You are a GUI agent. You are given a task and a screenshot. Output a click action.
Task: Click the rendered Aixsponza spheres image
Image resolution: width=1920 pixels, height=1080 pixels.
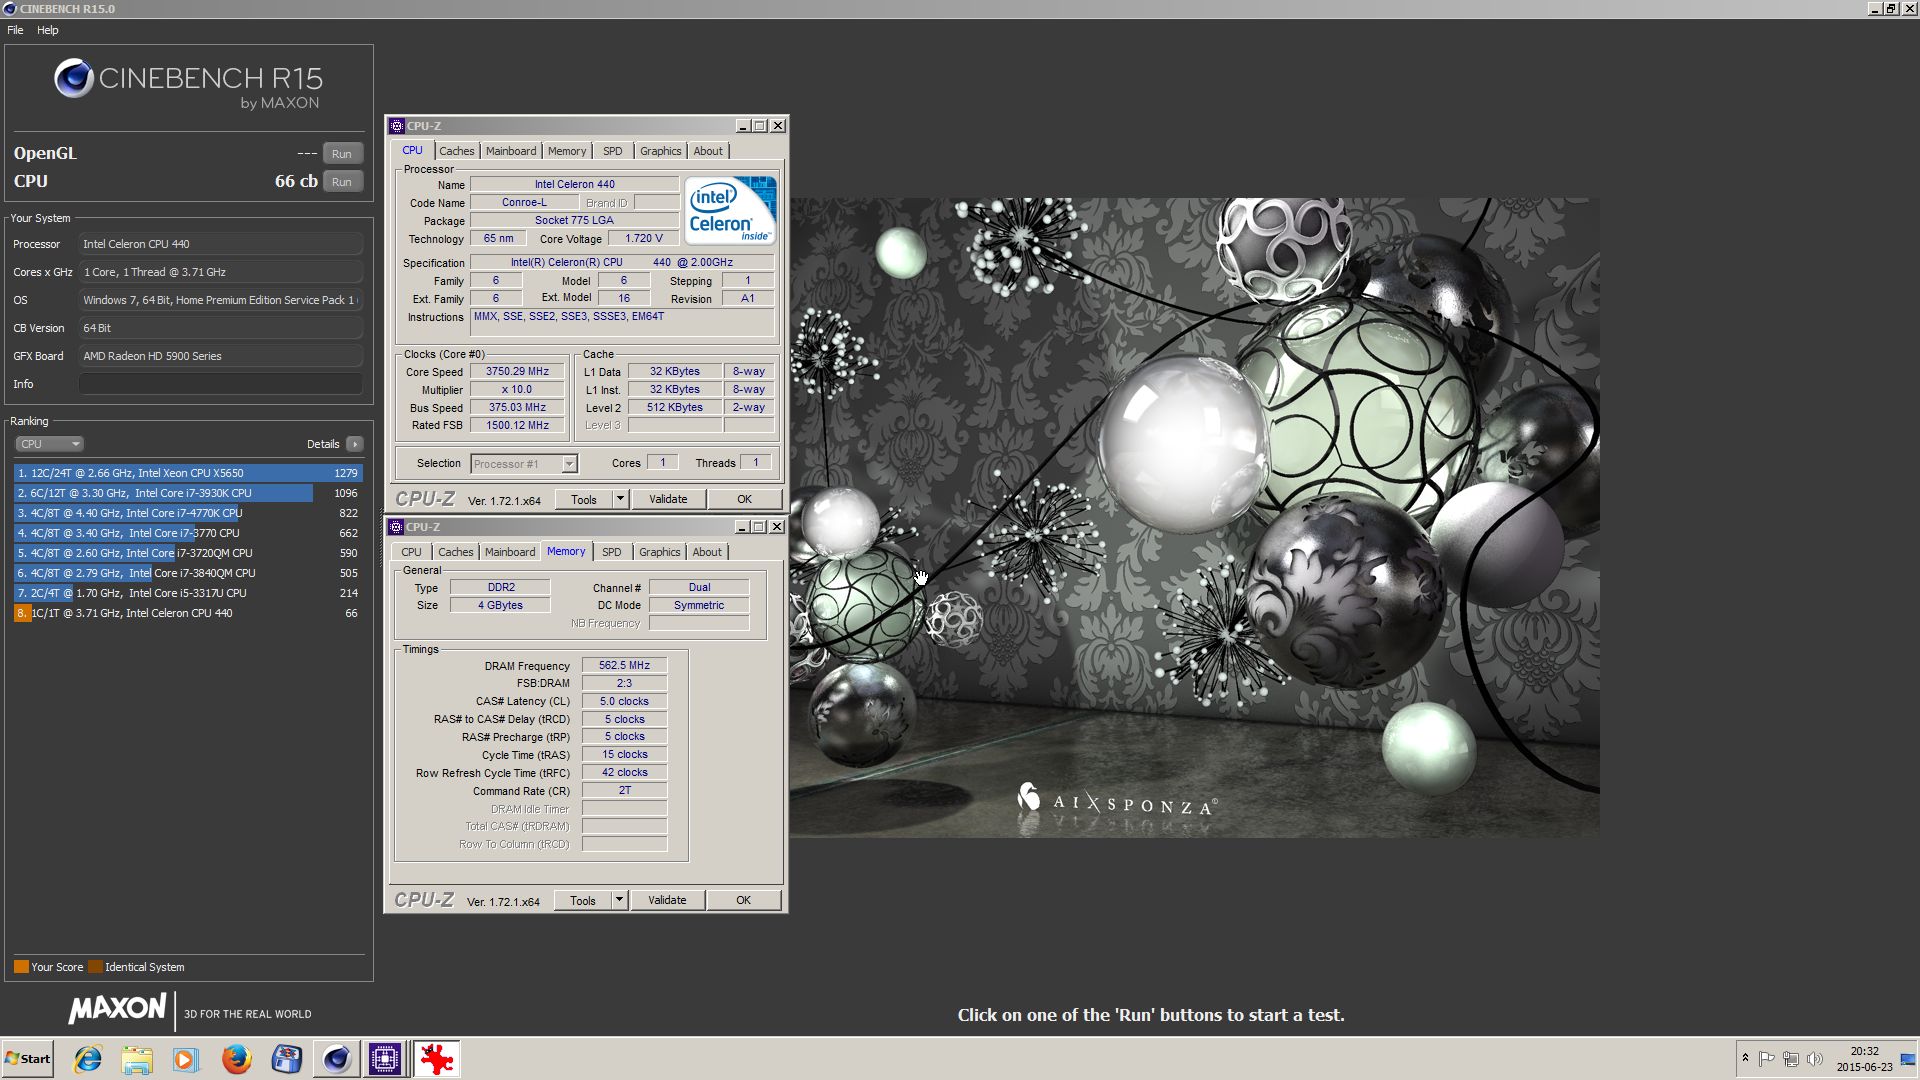coord(1194,517)
